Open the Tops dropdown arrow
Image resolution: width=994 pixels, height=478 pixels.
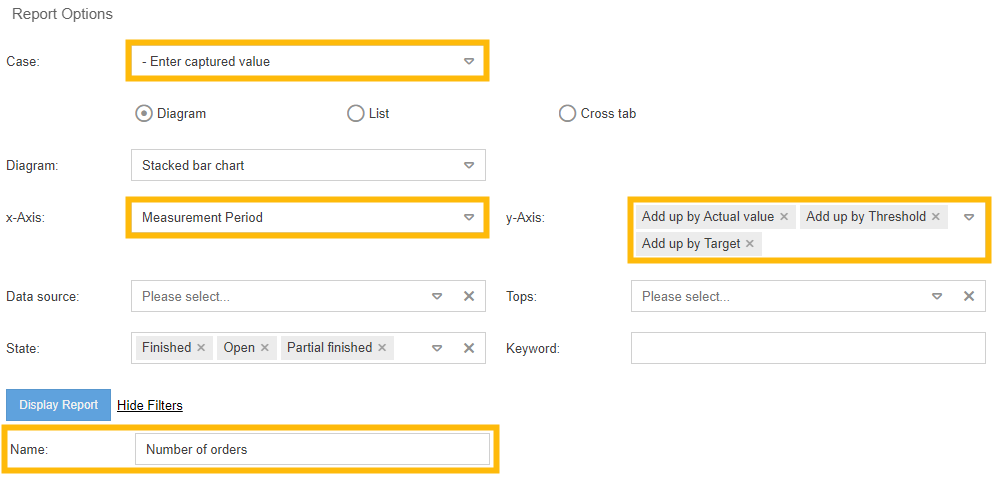pos(937,296)
